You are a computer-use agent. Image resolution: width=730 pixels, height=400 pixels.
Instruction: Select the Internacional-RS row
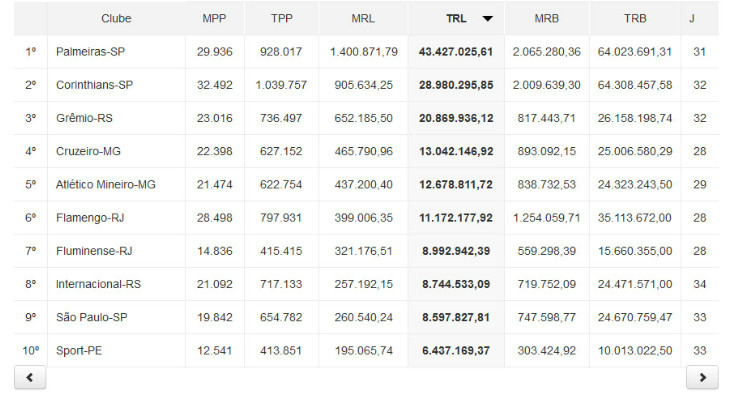pyautogui.click(x=99, y=284)
